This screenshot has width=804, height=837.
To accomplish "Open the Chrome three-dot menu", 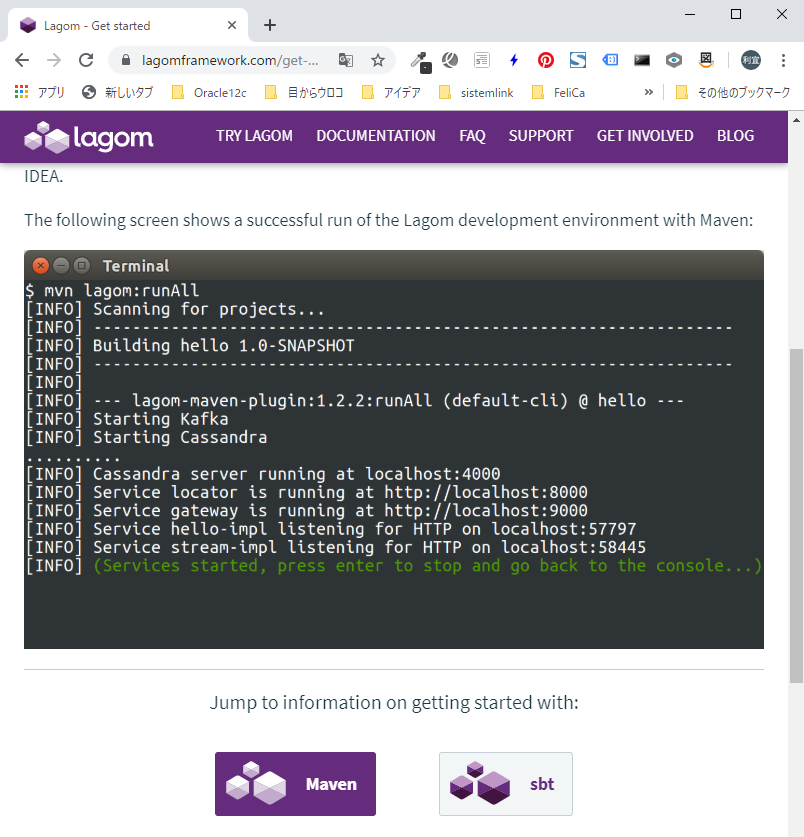I will pos(785,60).
